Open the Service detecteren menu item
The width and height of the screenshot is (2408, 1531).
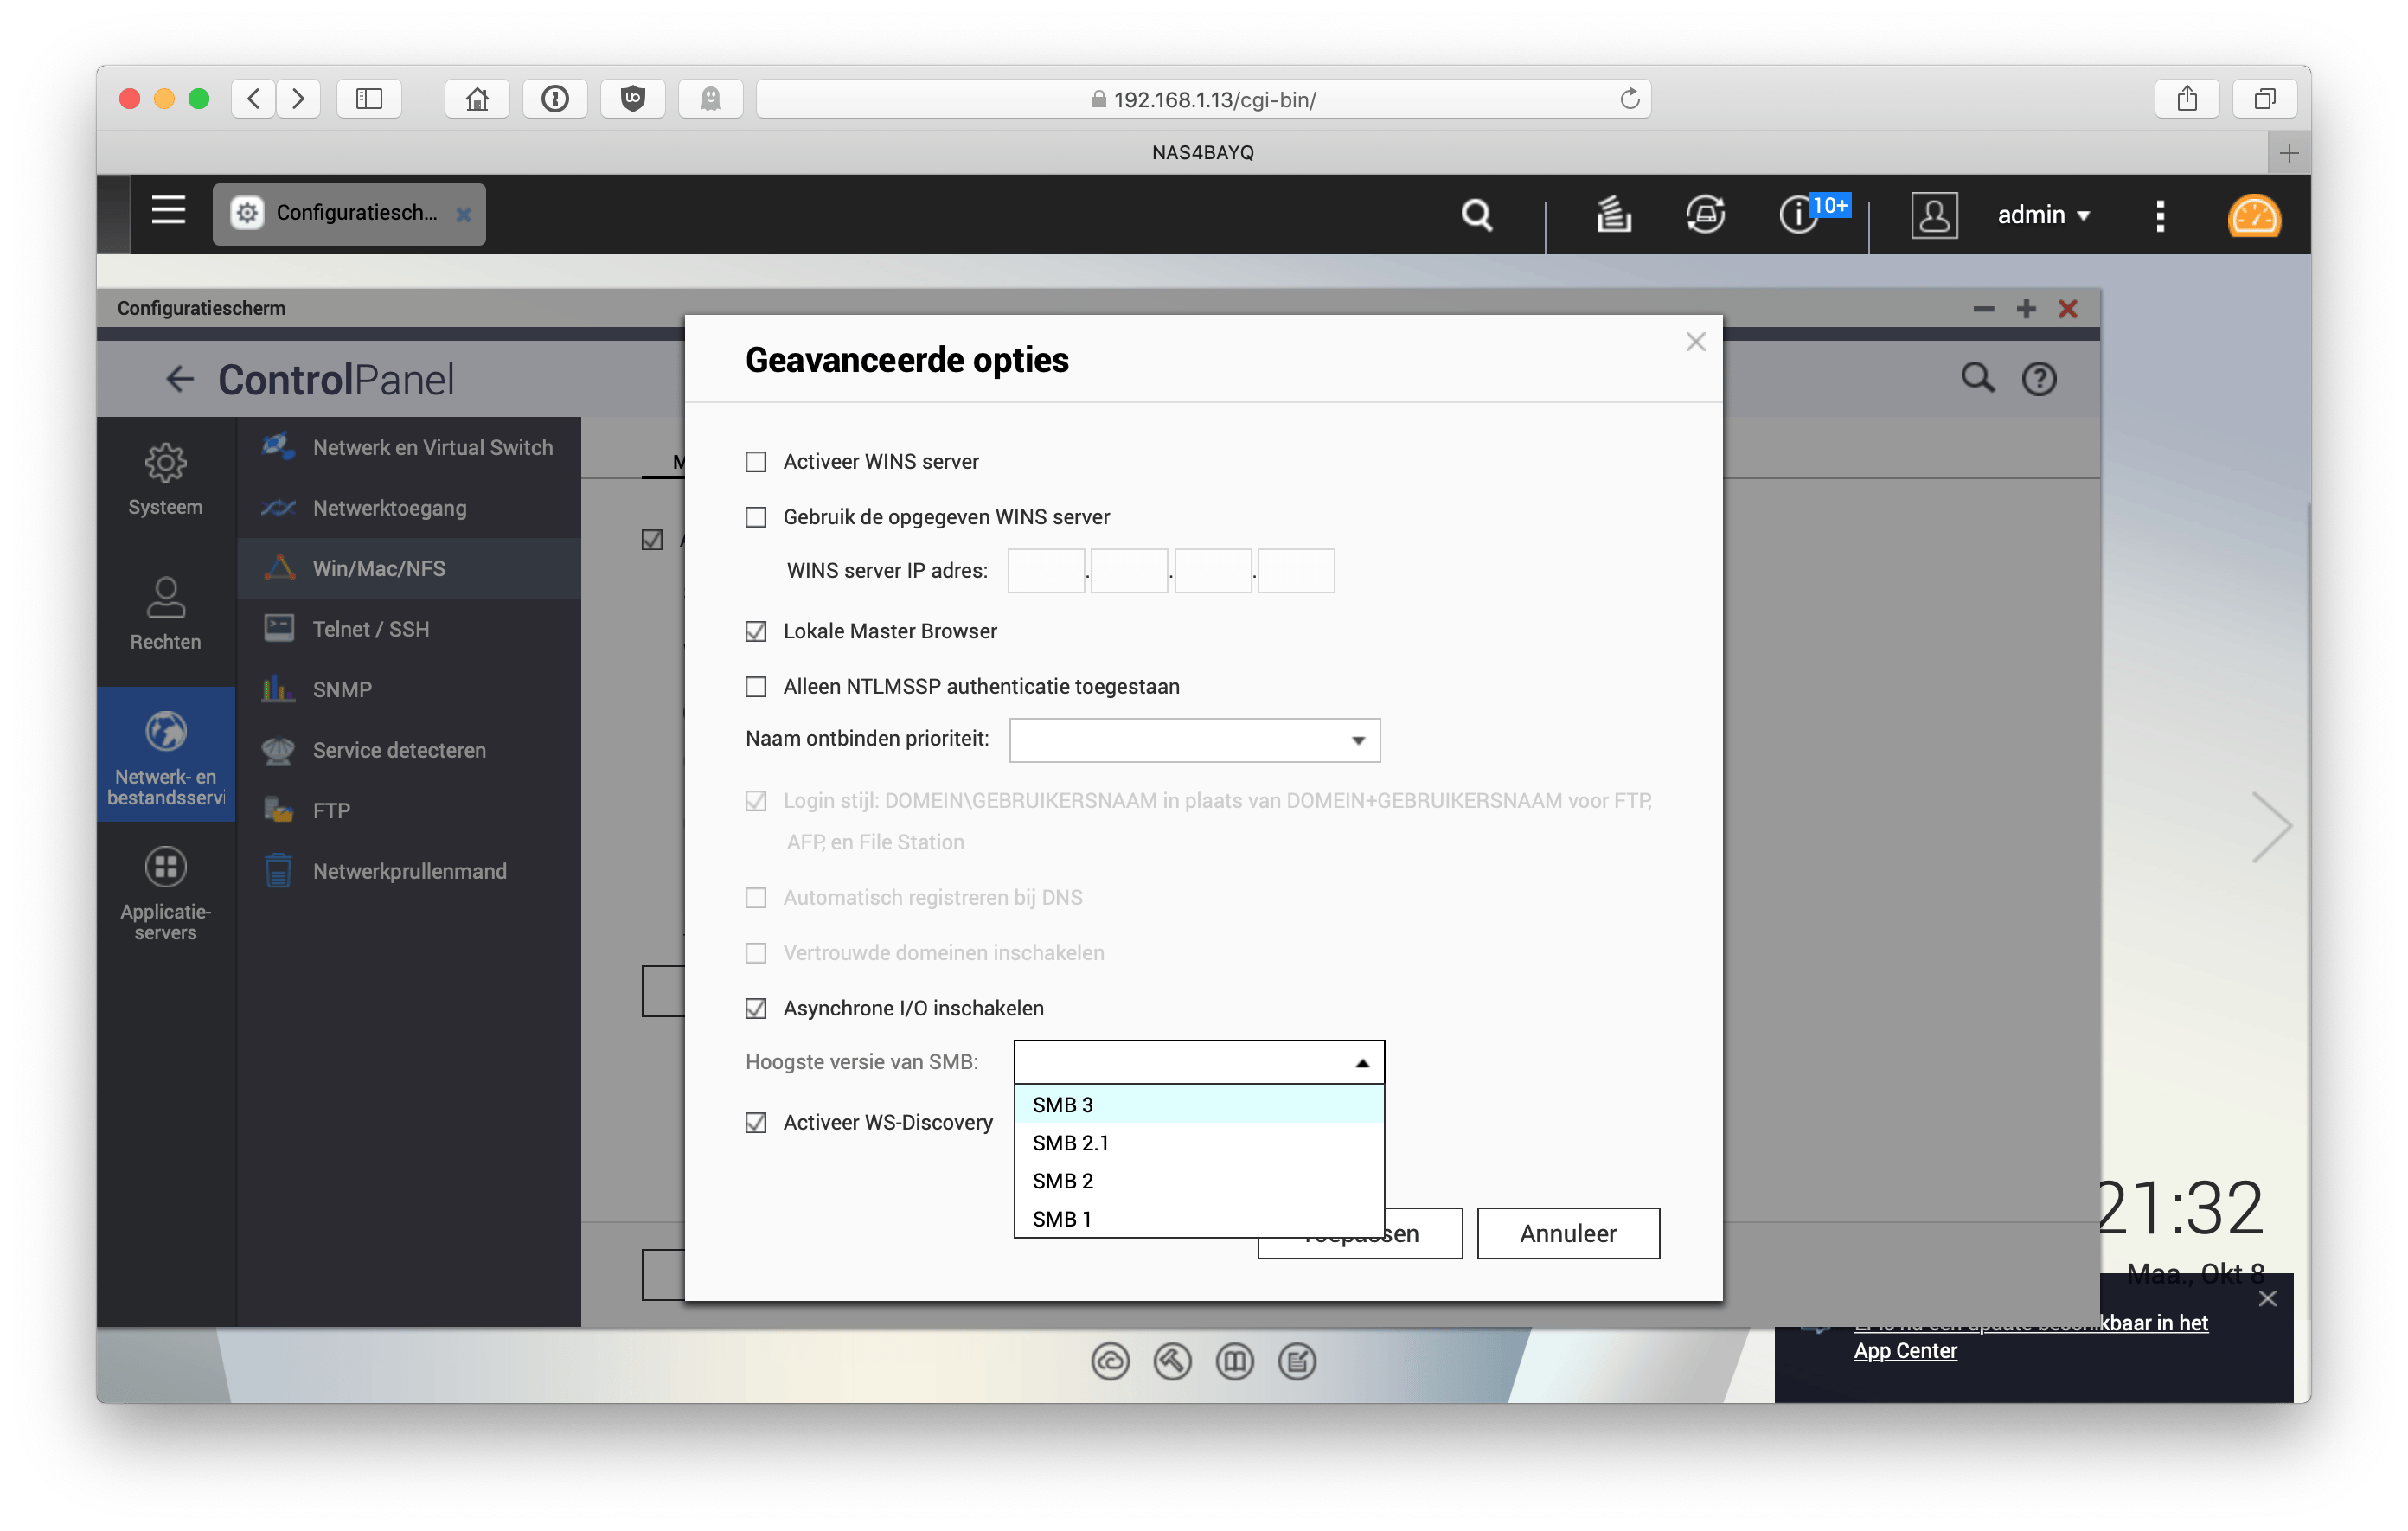pyautogui.click(x=398, y=750)
